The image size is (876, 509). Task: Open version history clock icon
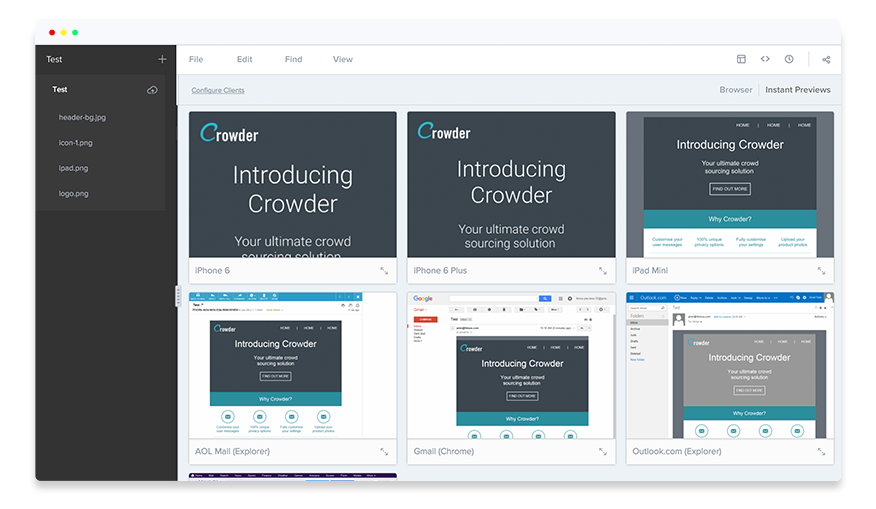789,59
